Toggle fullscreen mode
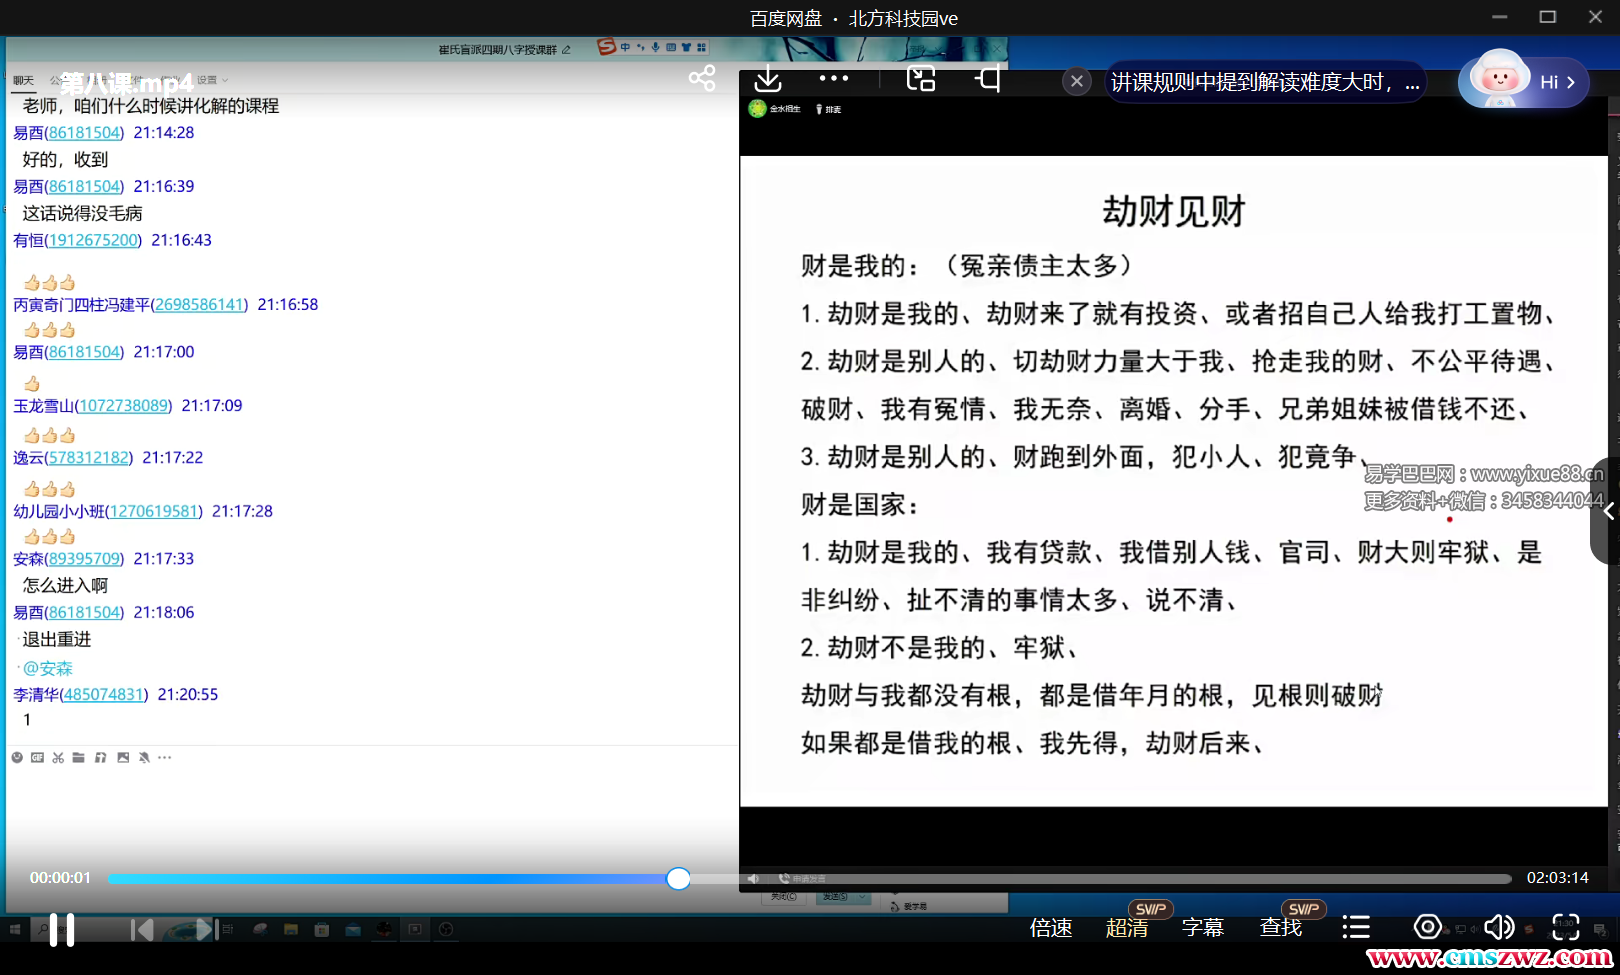 pos(1566,927)
